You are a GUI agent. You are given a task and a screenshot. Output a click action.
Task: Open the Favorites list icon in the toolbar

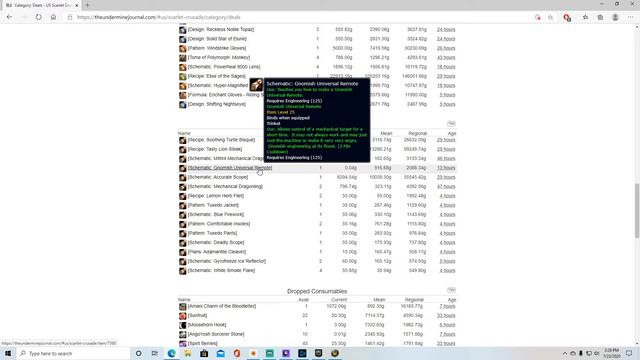coord(585,17)
